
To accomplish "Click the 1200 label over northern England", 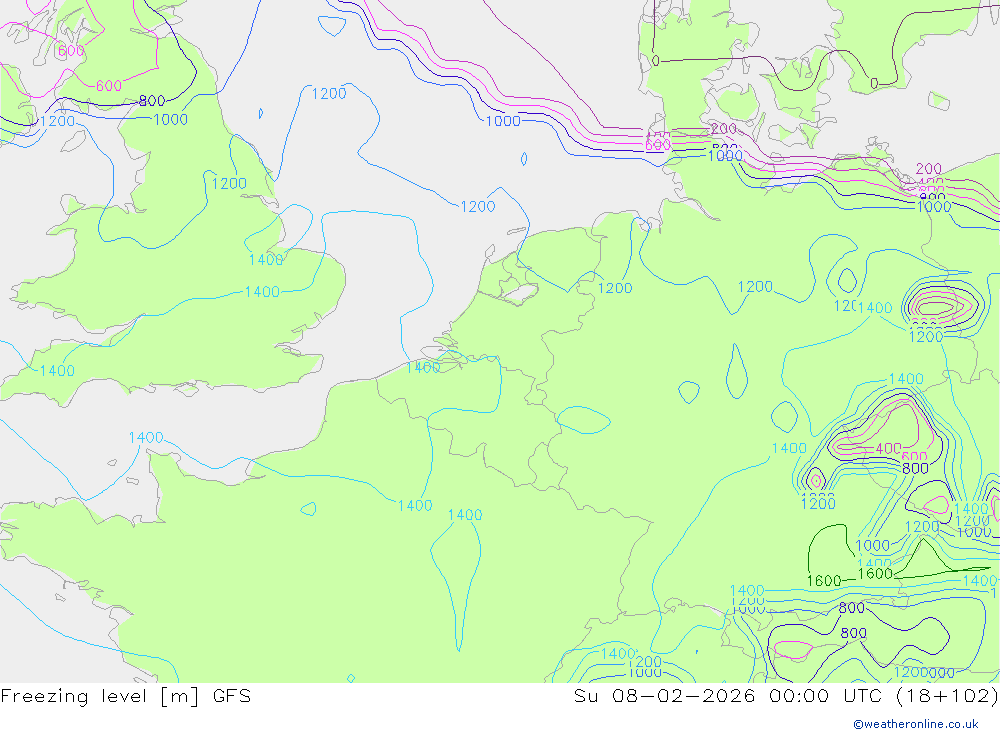I will (x=229, y=184).
